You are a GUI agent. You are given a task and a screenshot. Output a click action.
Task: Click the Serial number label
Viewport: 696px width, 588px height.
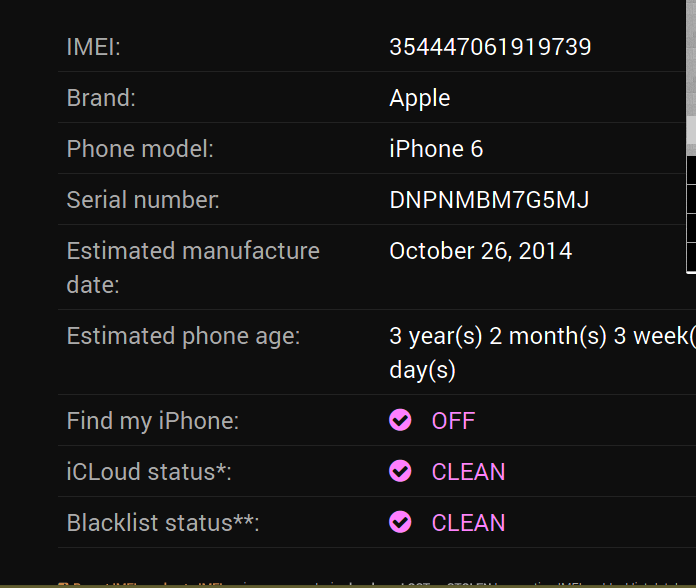(x=143, y=200)
